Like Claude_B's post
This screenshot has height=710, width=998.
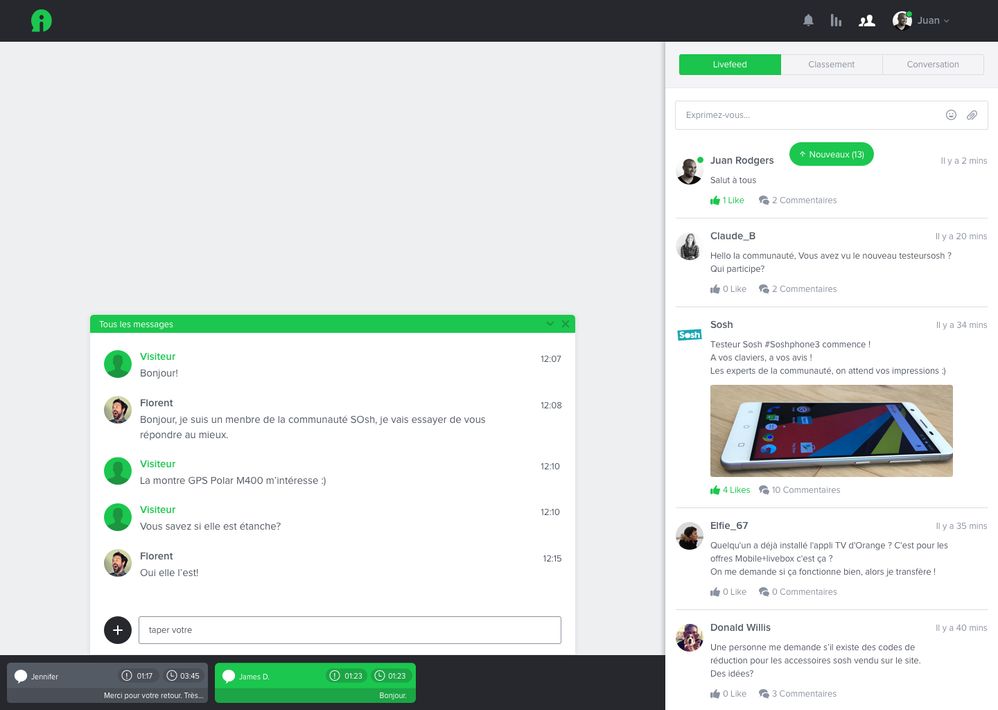tap(728, 289)
